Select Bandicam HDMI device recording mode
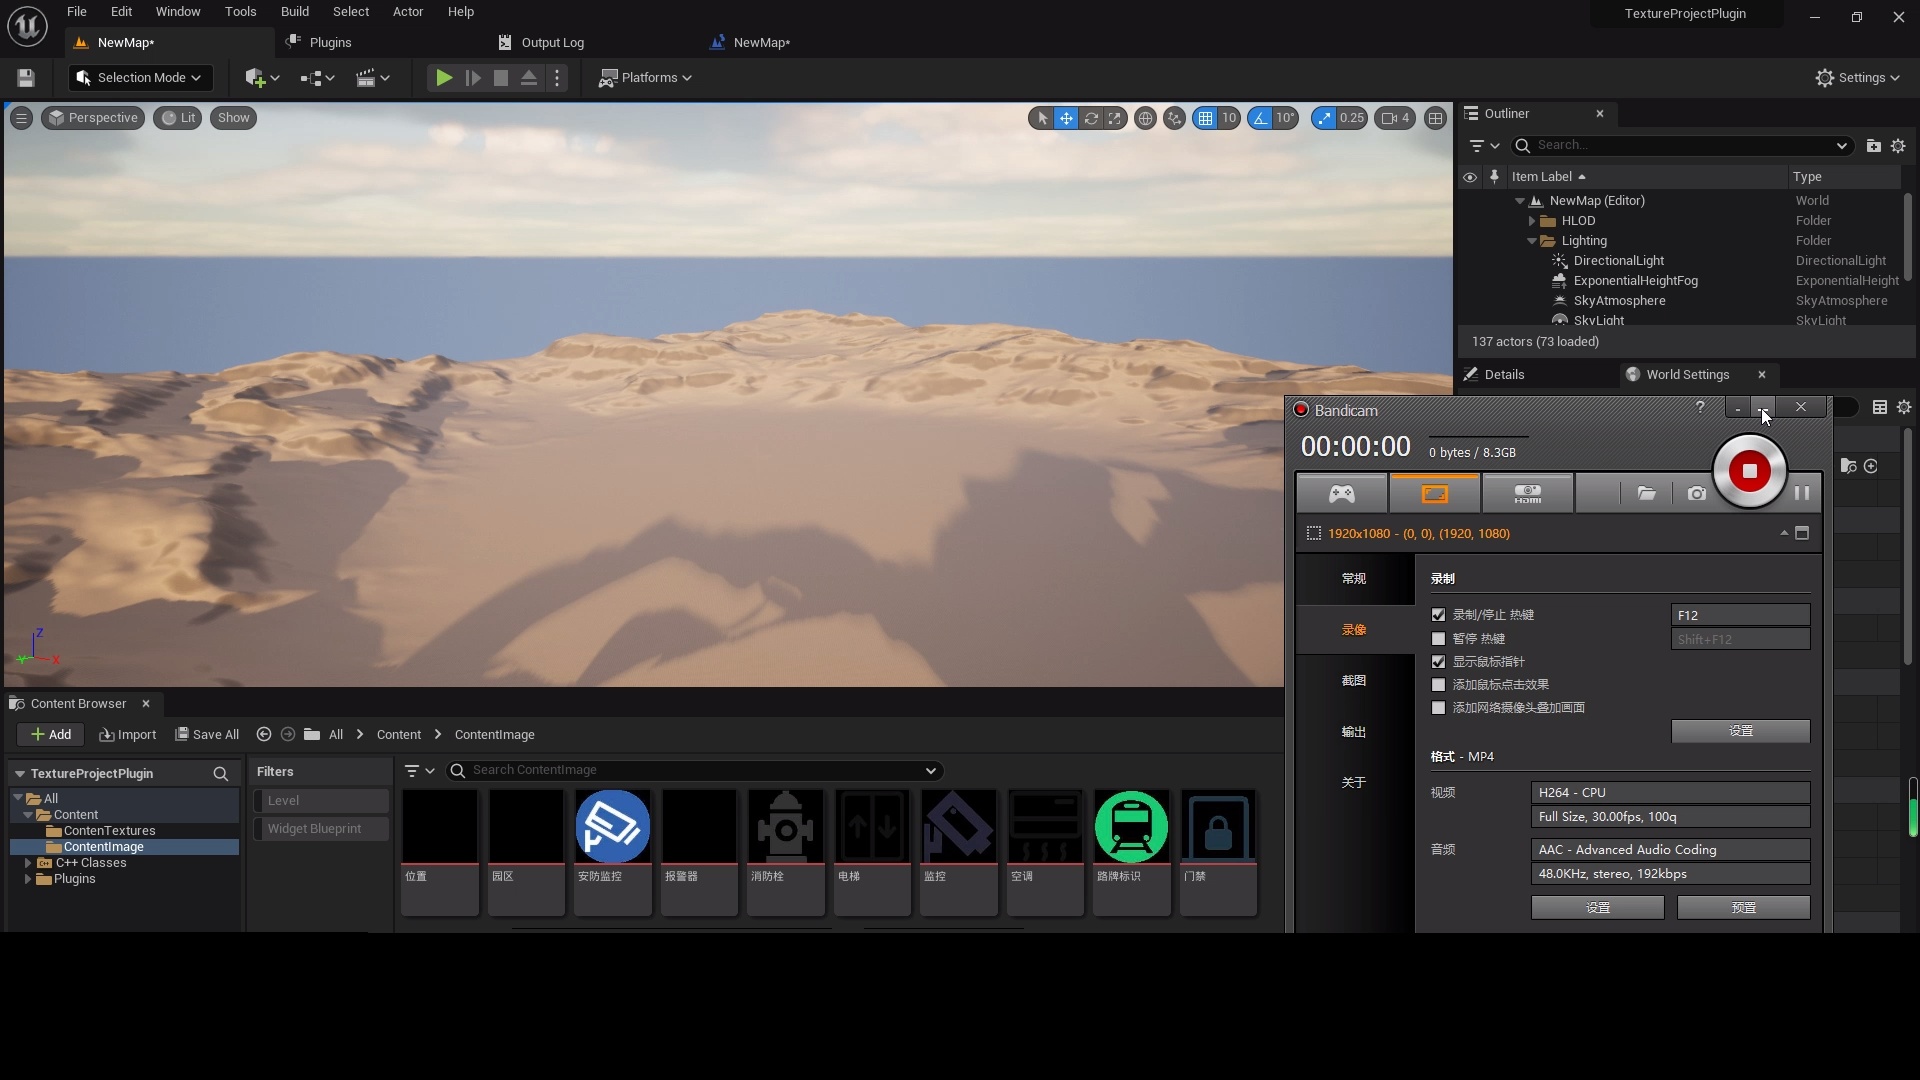This screenshot has width=1920, height=1080. pyautogui.click(x=1527, y=494)
